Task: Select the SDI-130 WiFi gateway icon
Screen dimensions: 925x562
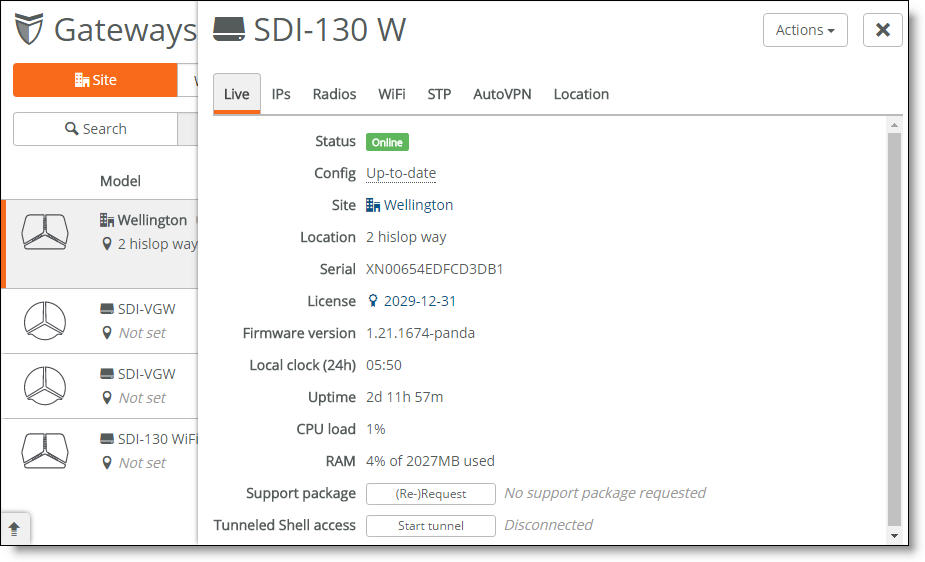Action: point(45,451)
